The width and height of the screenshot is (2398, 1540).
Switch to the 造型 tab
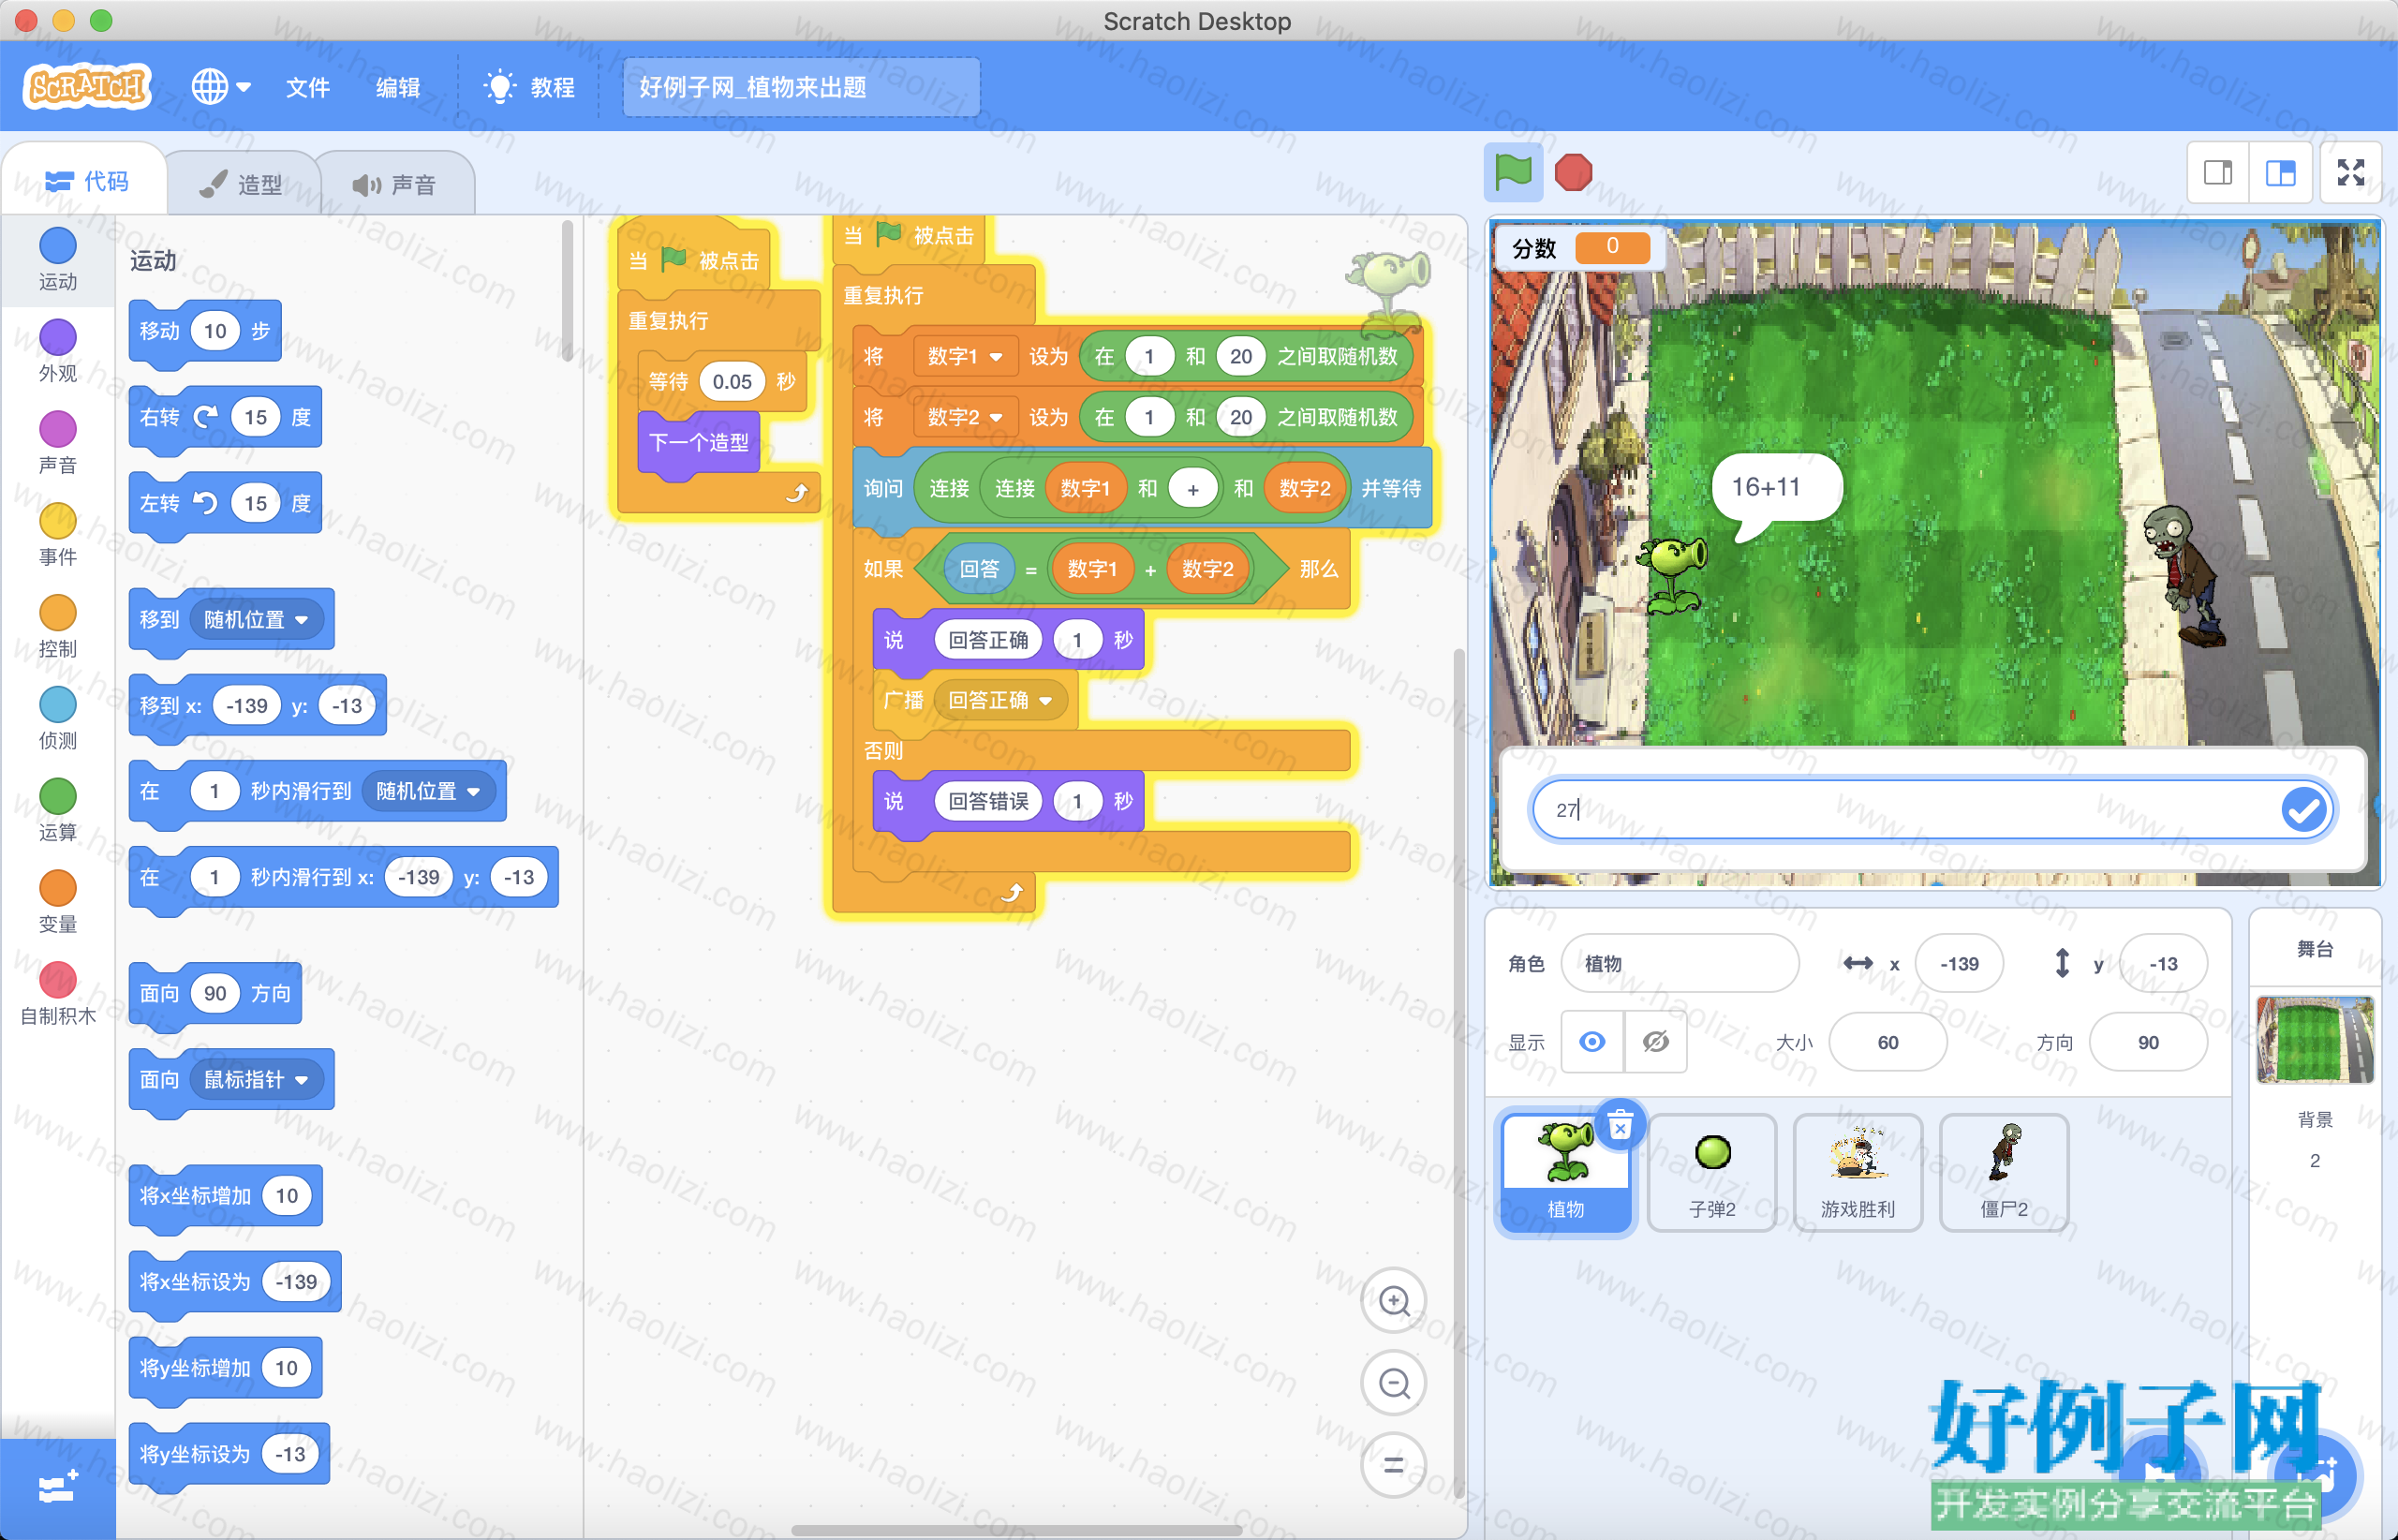point(241,184)
